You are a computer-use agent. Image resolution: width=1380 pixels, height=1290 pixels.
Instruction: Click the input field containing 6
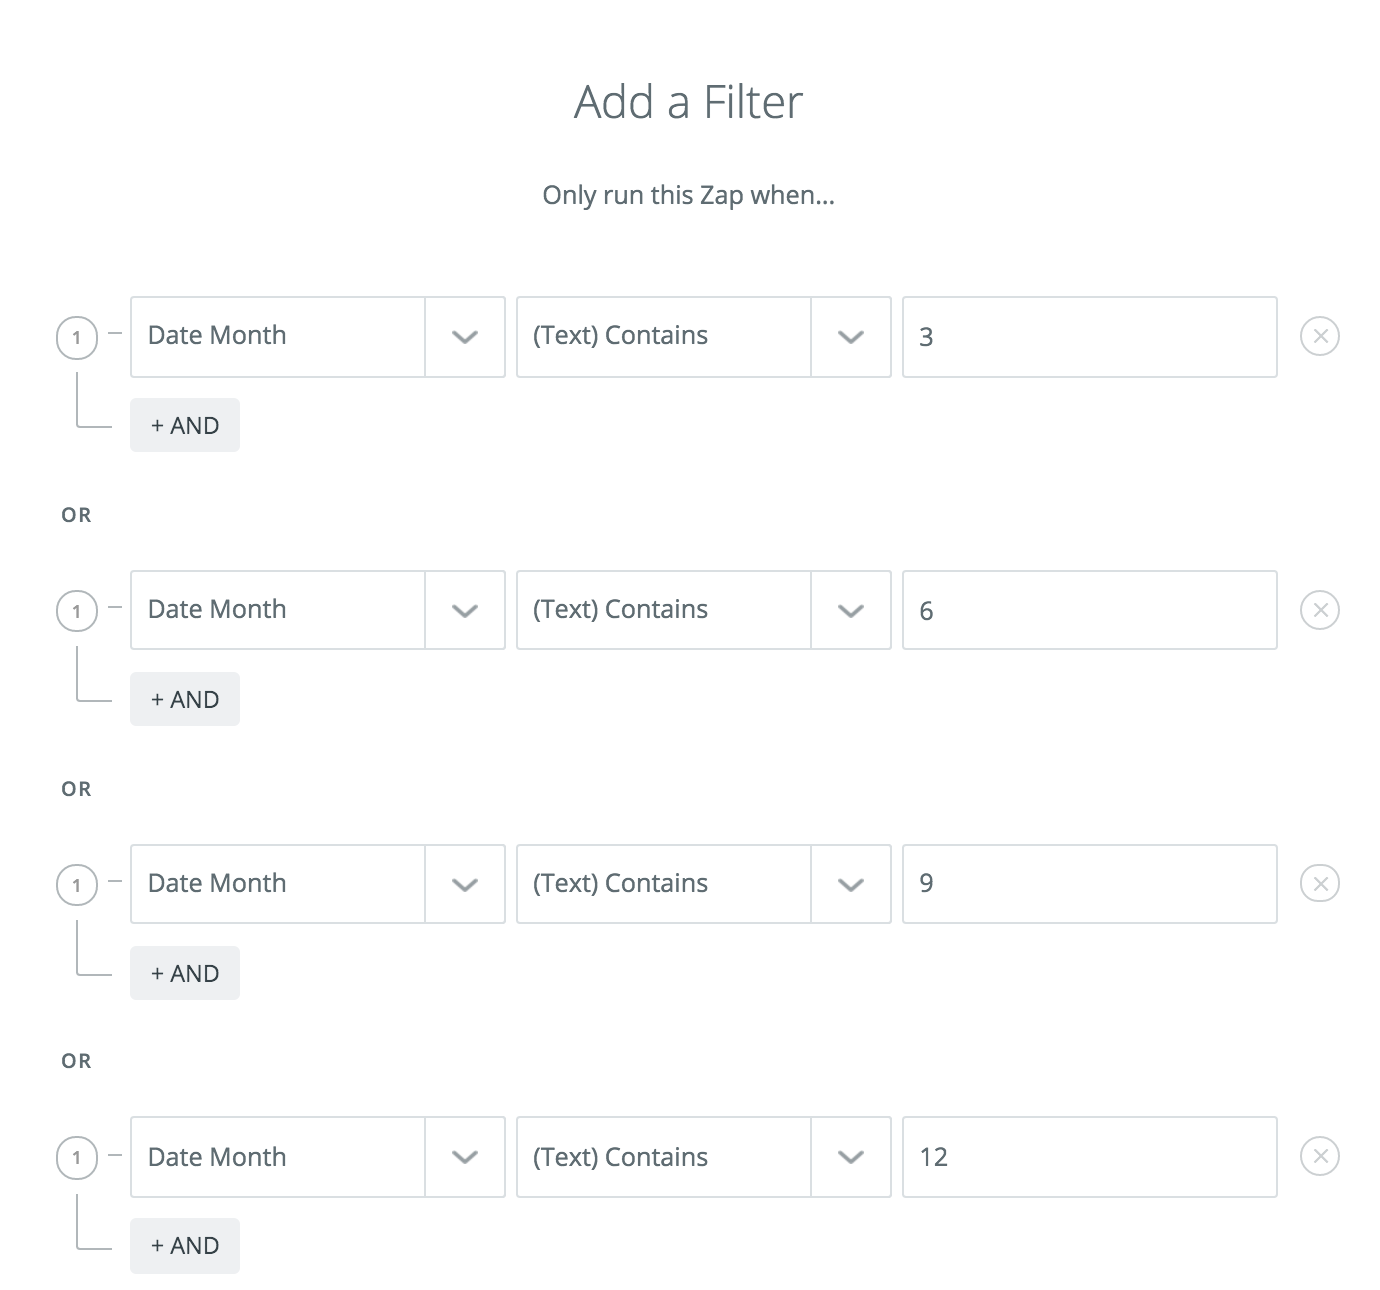point(1089,610)
